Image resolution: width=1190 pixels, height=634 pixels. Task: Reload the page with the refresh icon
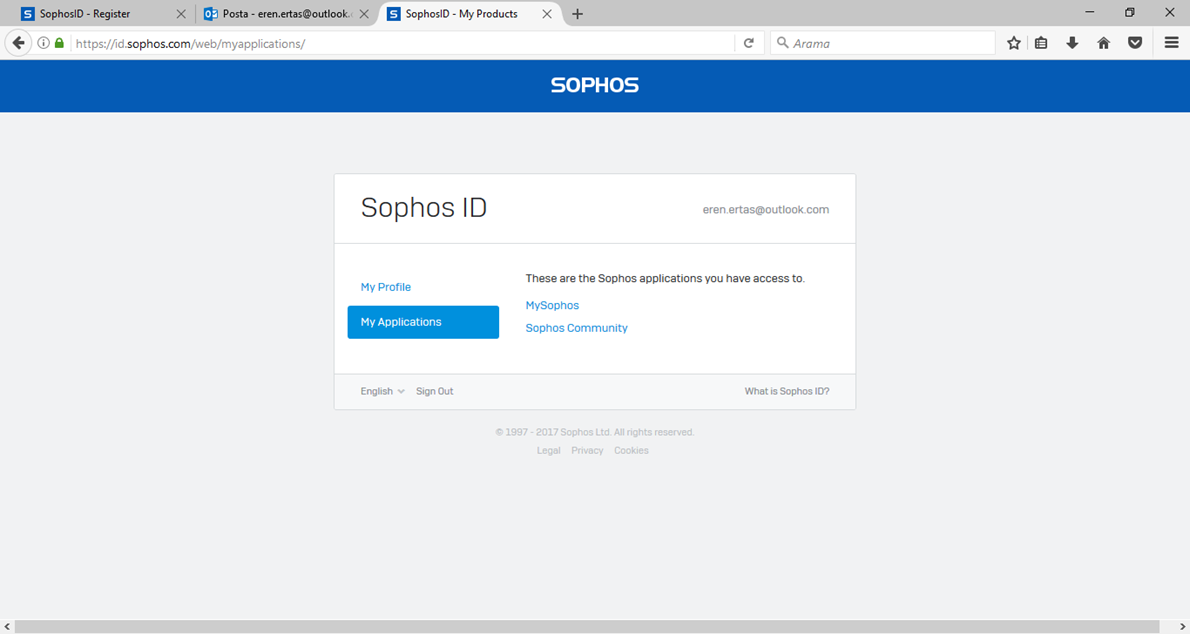[x=748, y=43]
